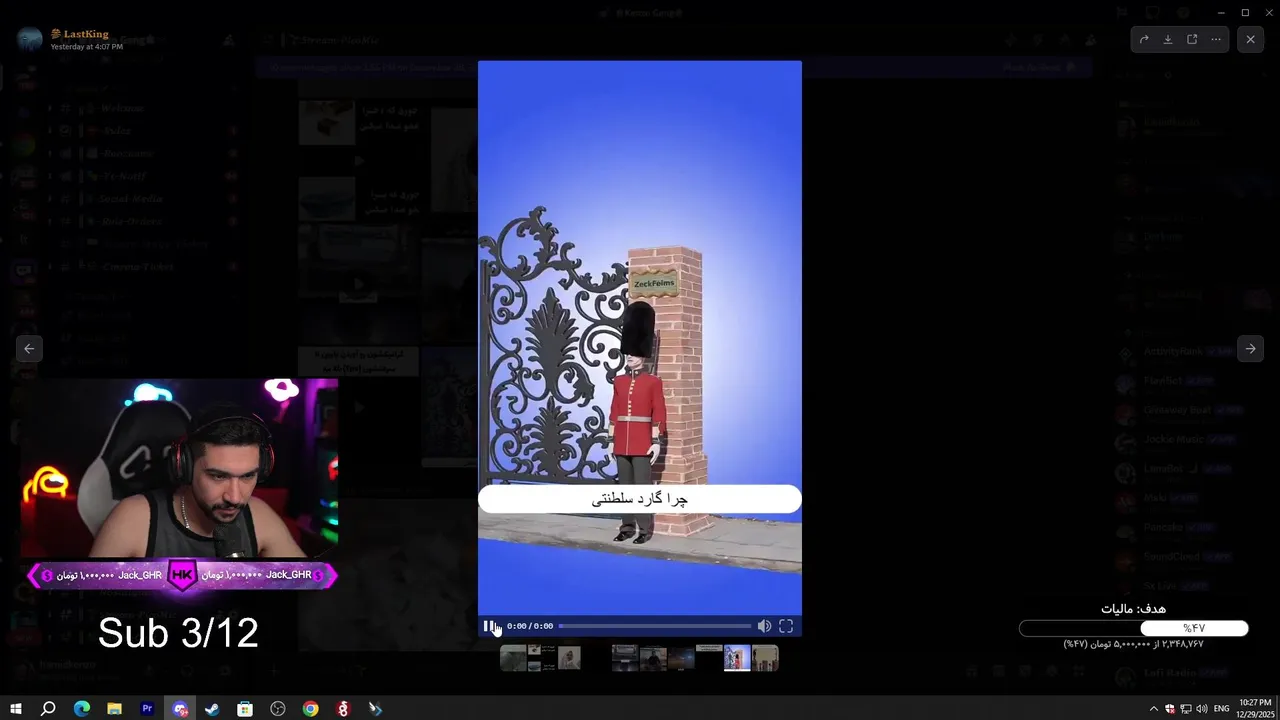
Task: Select the last thumbnail in the media strip
Action: click(x=765, y=658)
